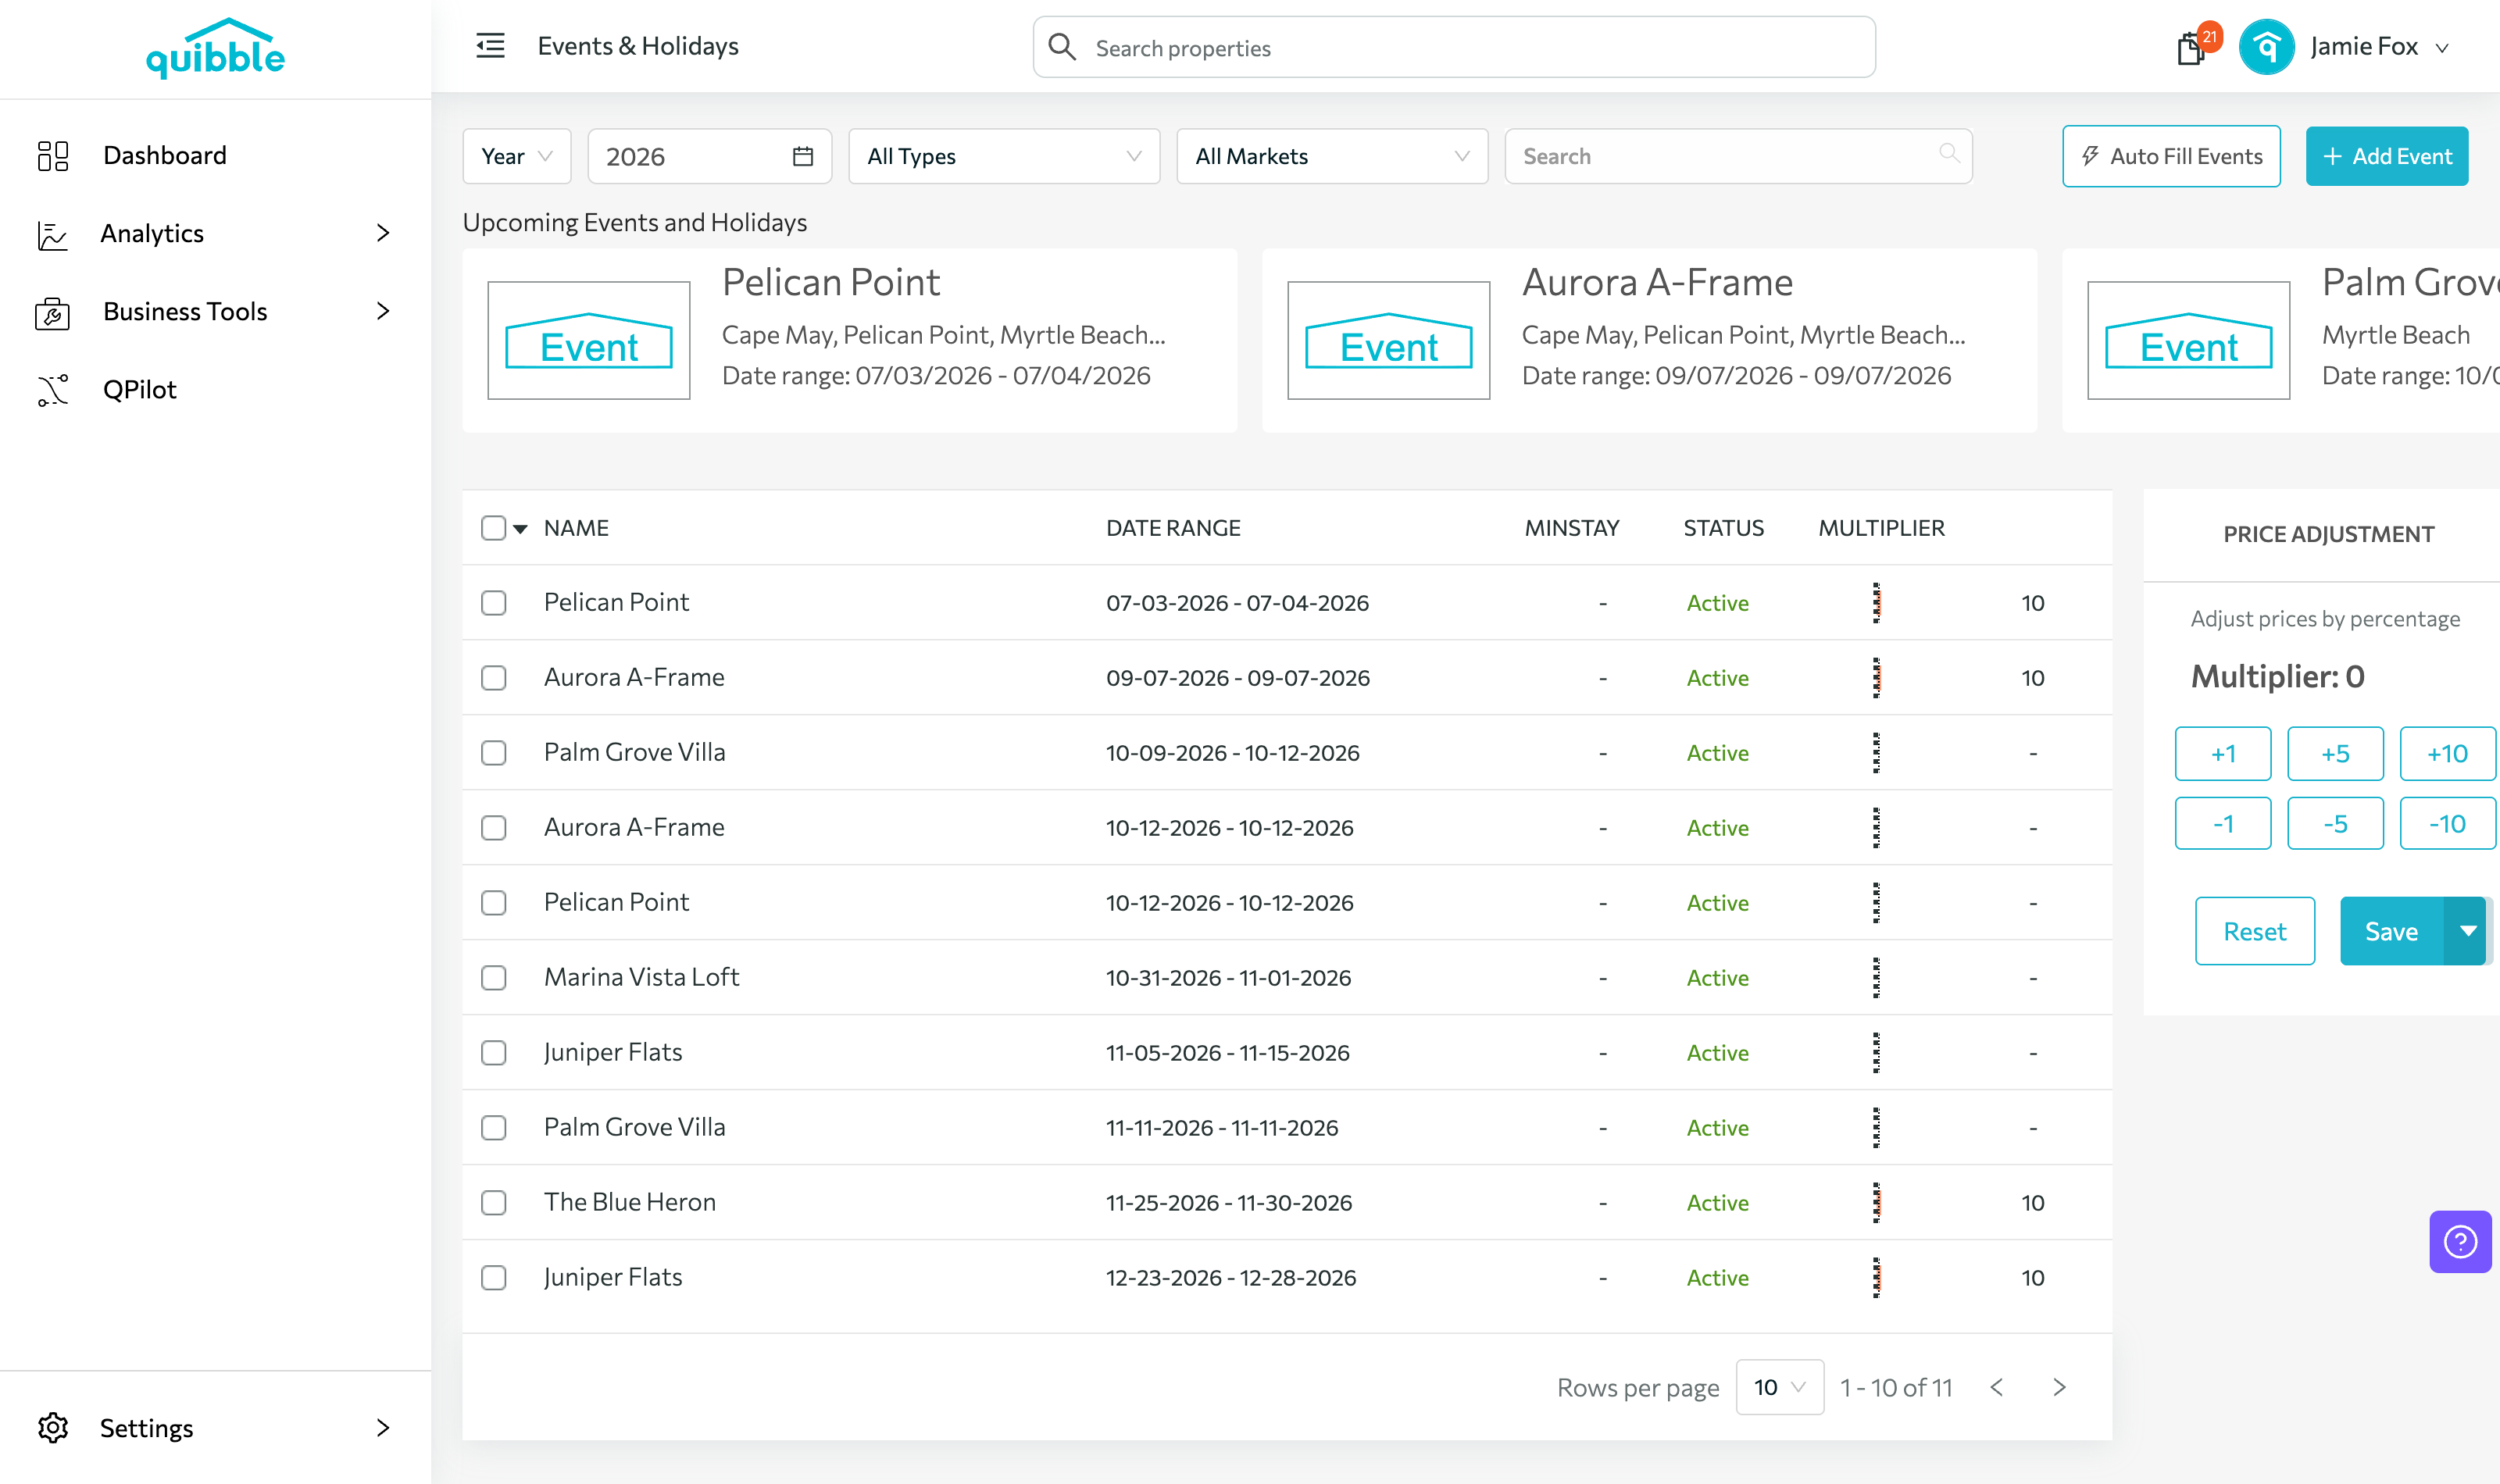
Task: Check the Marina Vista Loft row checkbox
Action: [x=494, y=978]
